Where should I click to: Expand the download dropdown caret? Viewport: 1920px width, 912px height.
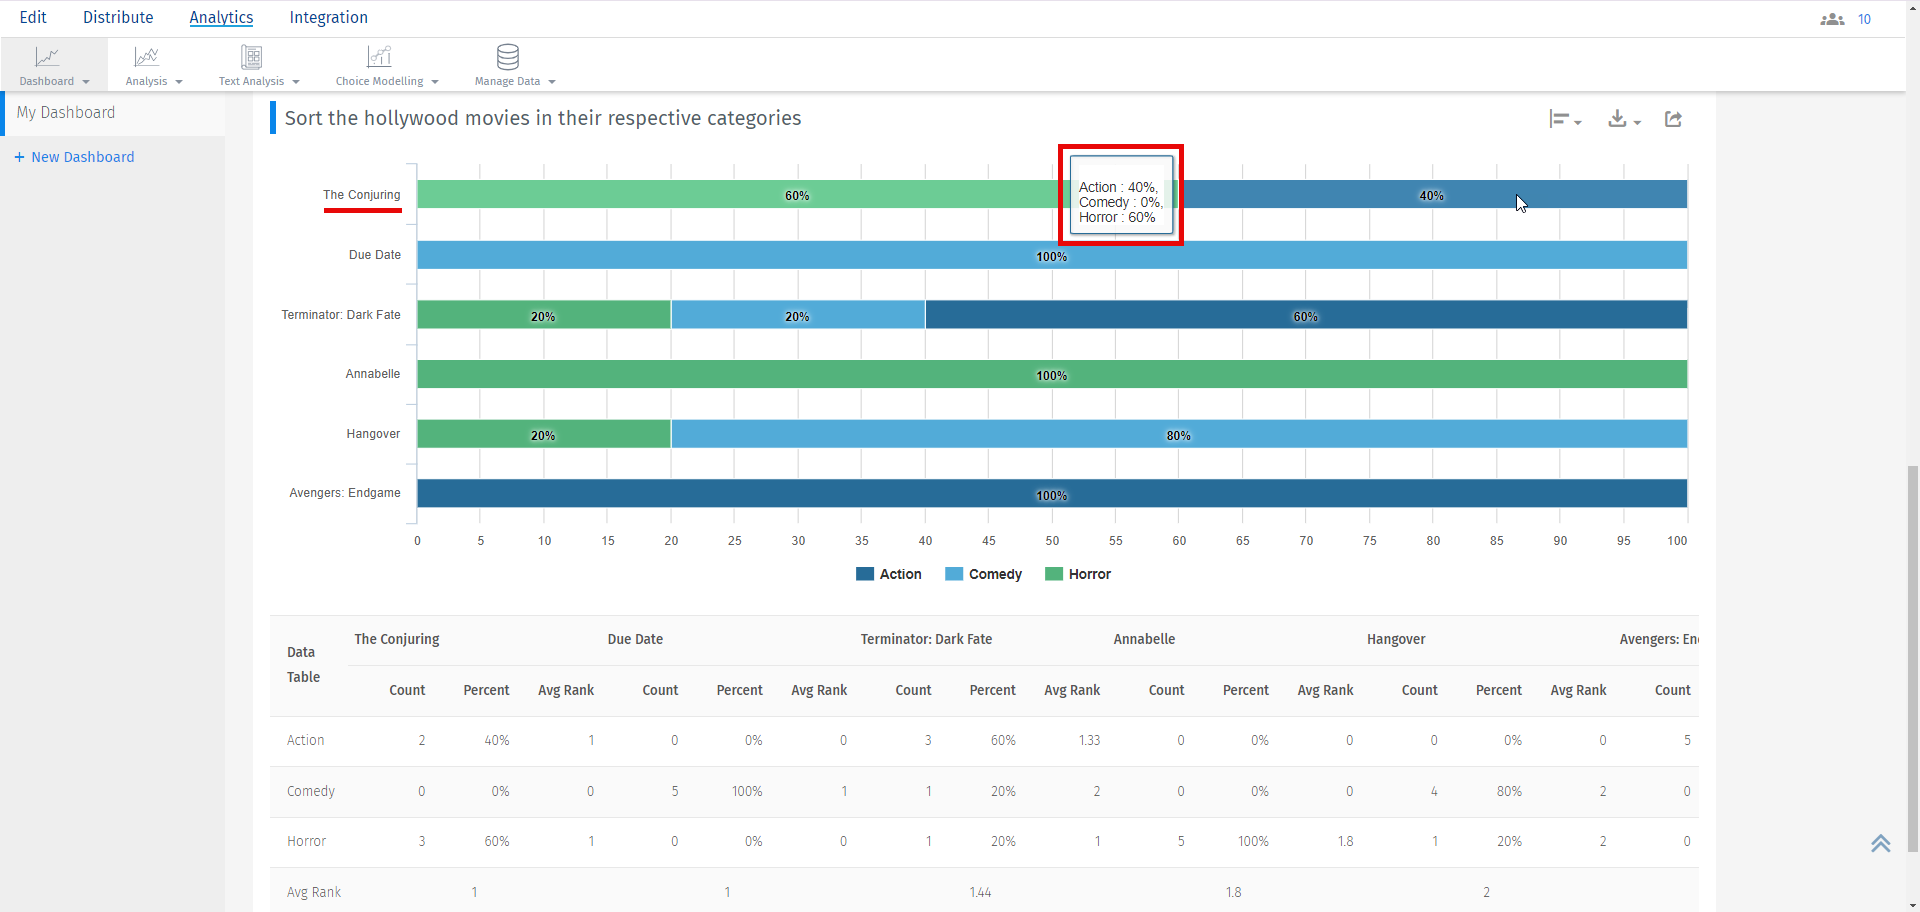click(1637, 122)
